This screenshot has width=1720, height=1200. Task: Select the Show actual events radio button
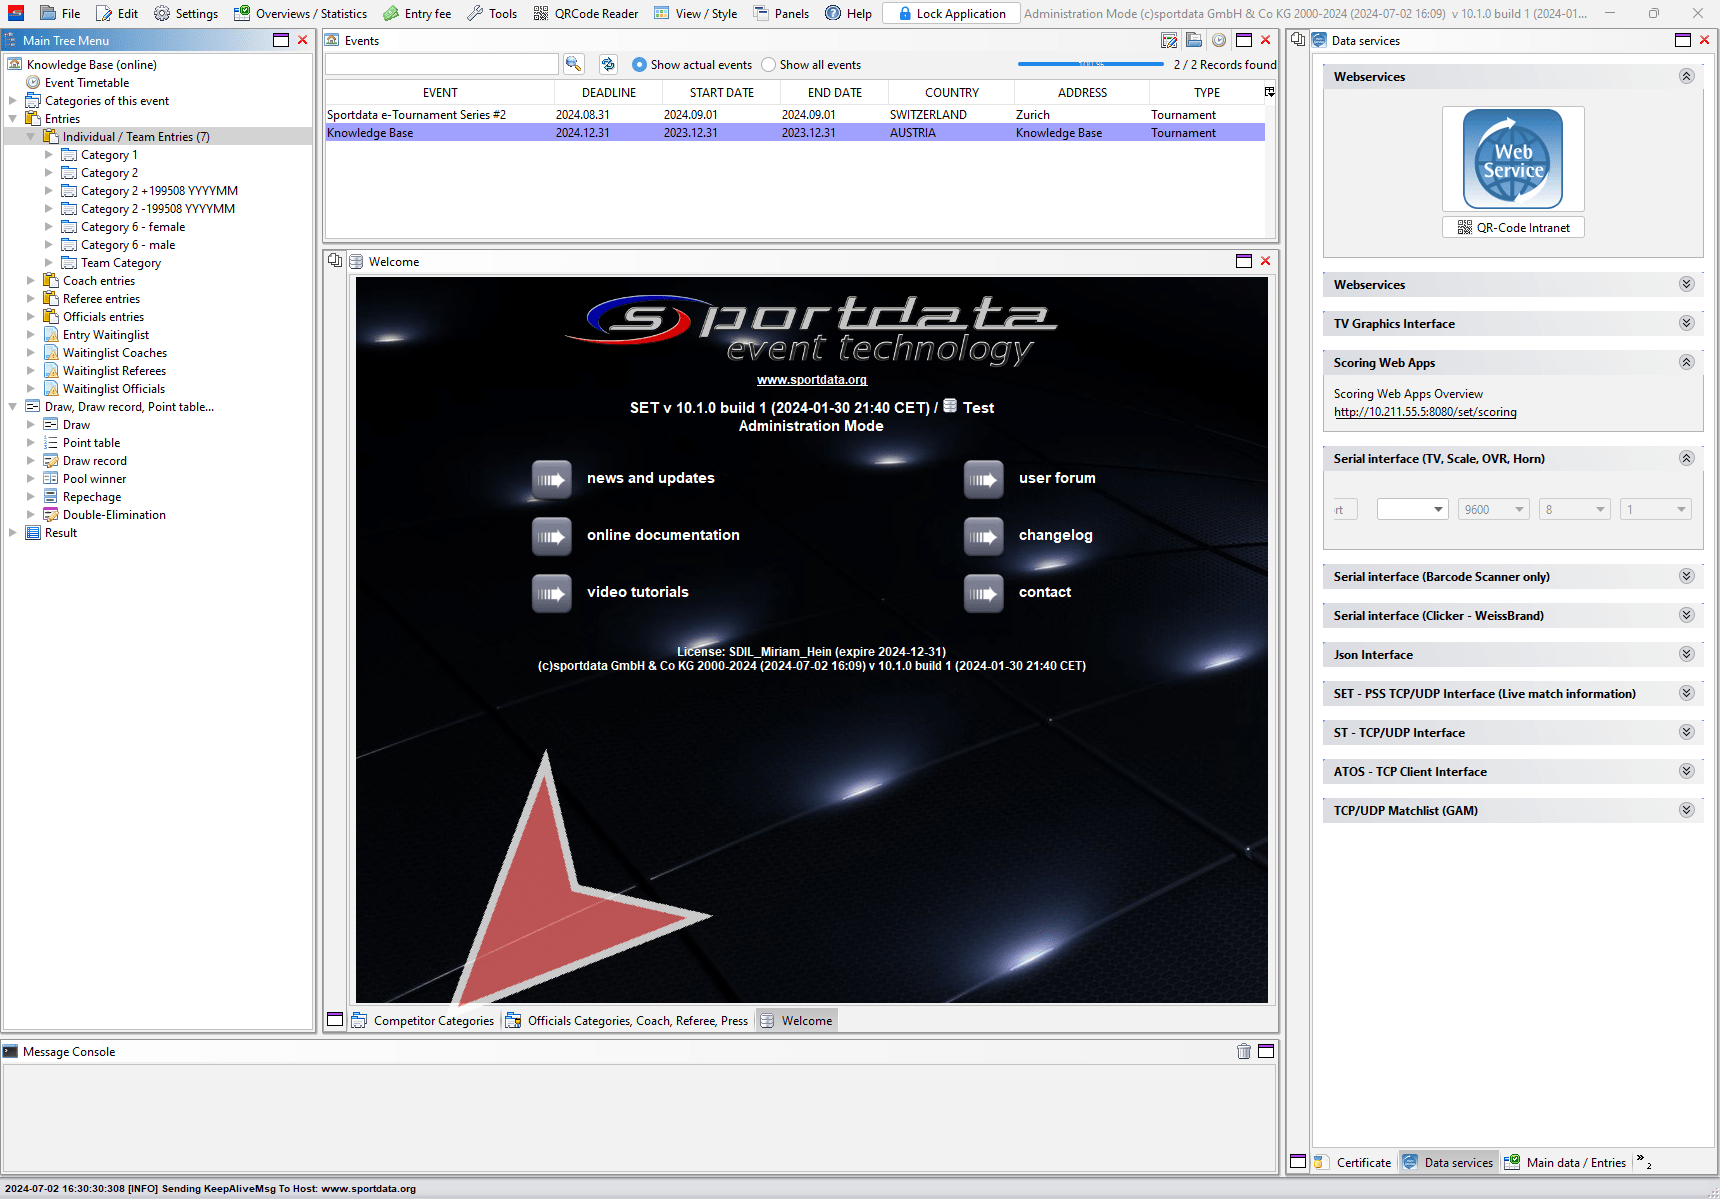[640, 65]
